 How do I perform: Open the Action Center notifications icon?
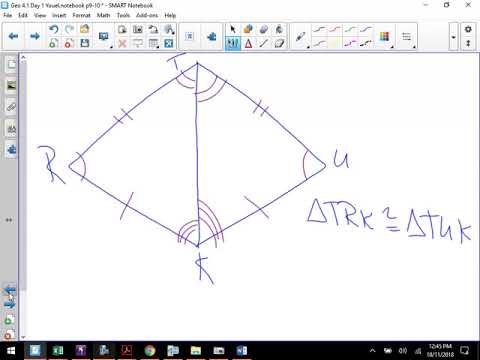click(x=464, y=351)
